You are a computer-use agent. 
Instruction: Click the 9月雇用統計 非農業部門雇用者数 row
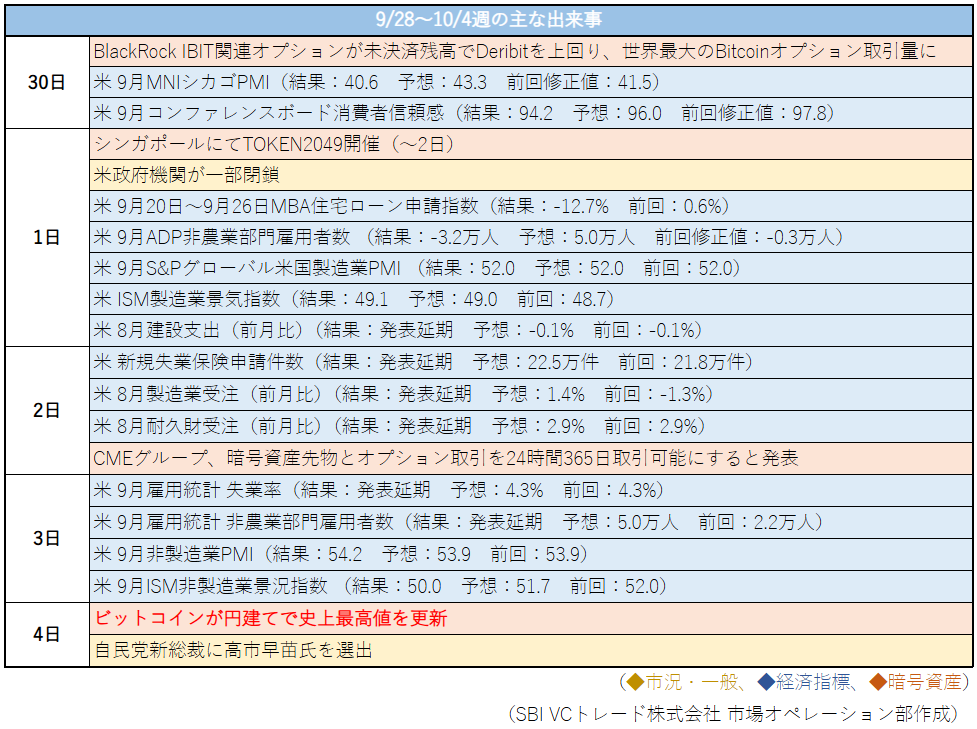531,522
